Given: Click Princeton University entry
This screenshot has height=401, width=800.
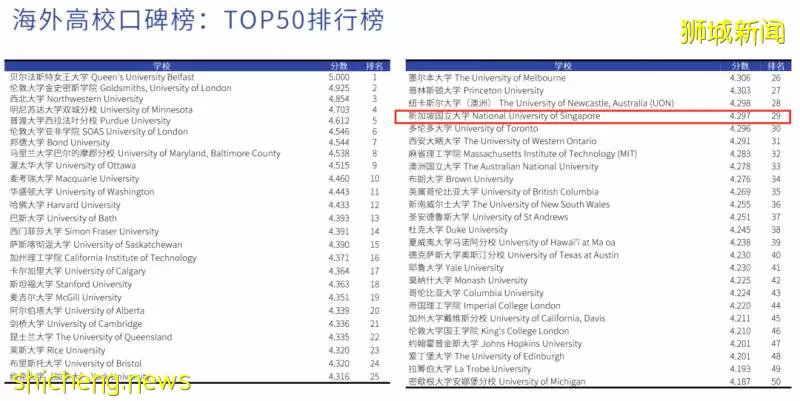Looking at the screenshot, I should (x=476, y=91).
